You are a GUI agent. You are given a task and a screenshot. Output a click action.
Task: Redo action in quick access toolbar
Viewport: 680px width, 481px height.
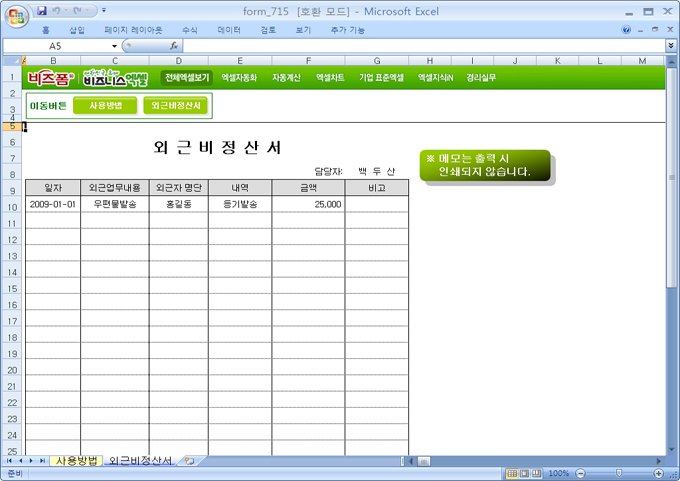[78, 11]
